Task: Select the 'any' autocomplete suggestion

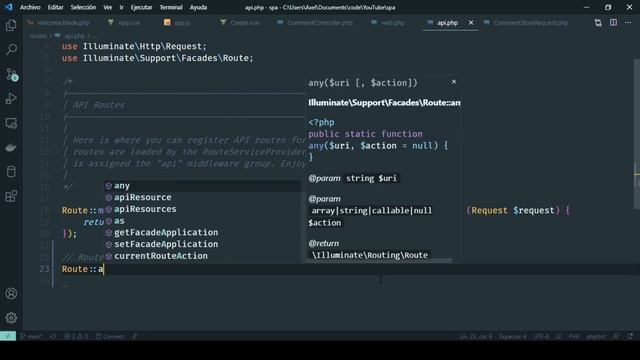Action: pyautogui.click(x=202, y=186)
